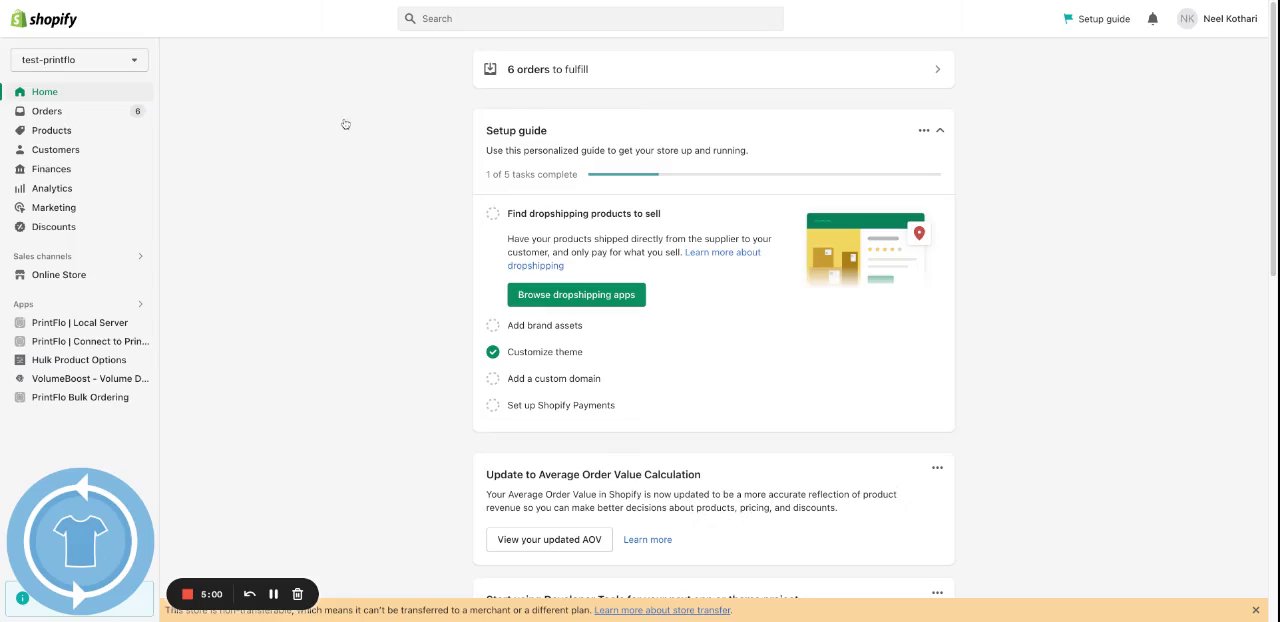This screenshot has height=622, width=1280.
Task: Collapse the Setup guide card
Action: (x=940, y=130)
